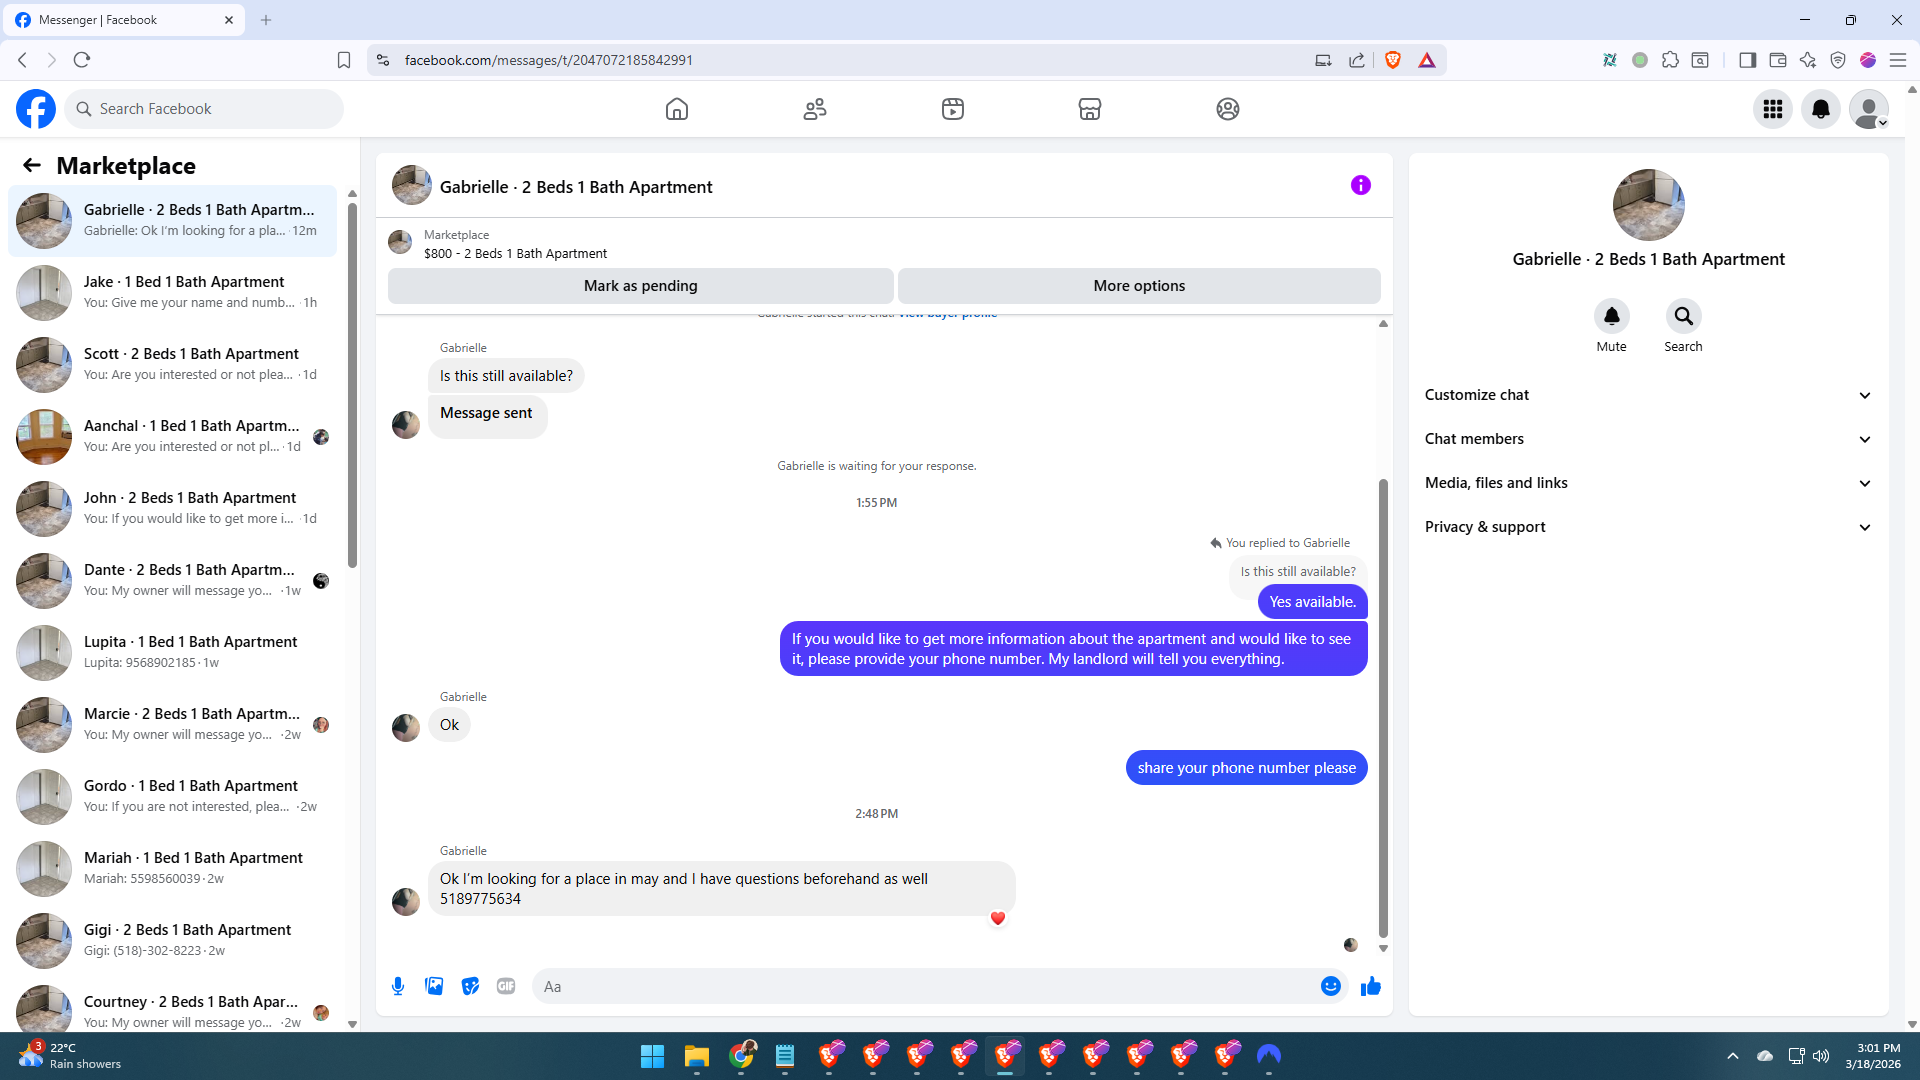Click the More options button
Image resolution: width=1920 pixels, height=1080 pixels.
pyautogui.click(x=1138, y=286)
